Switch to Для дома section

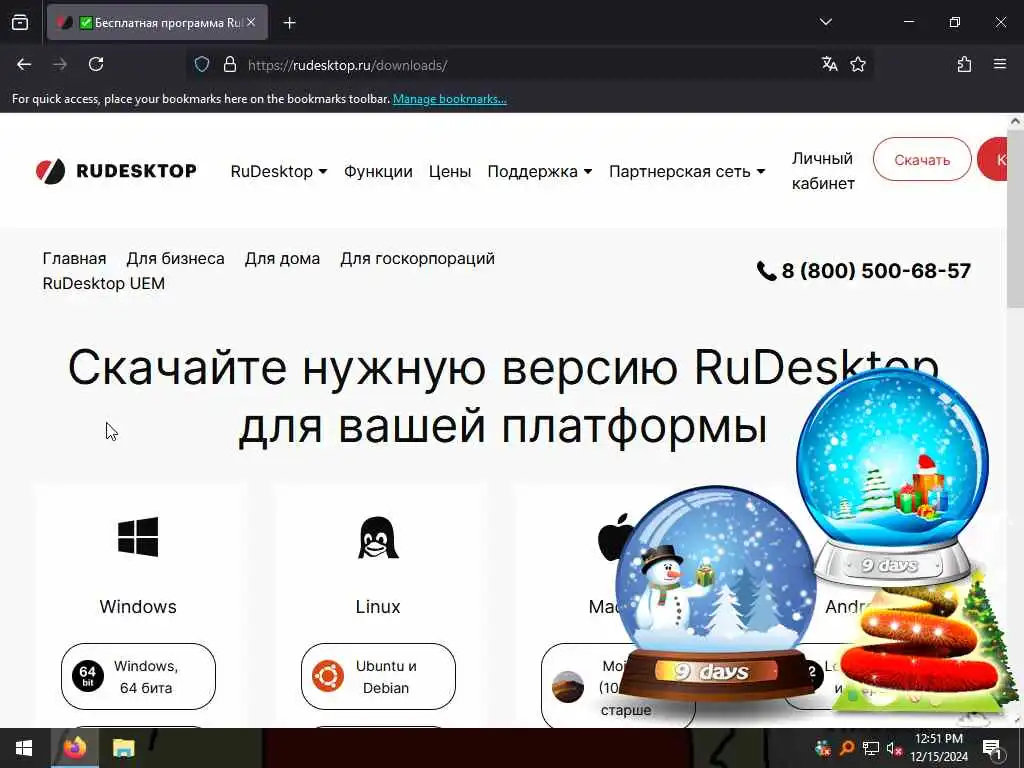[282, 259]
